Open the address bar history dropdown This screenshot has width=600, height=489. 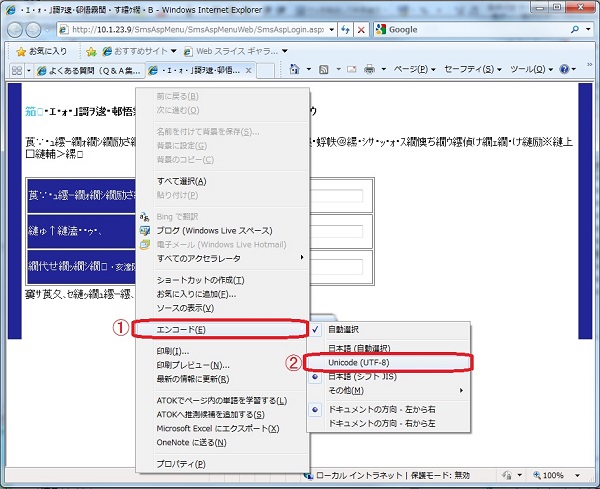tap(331, 29)
